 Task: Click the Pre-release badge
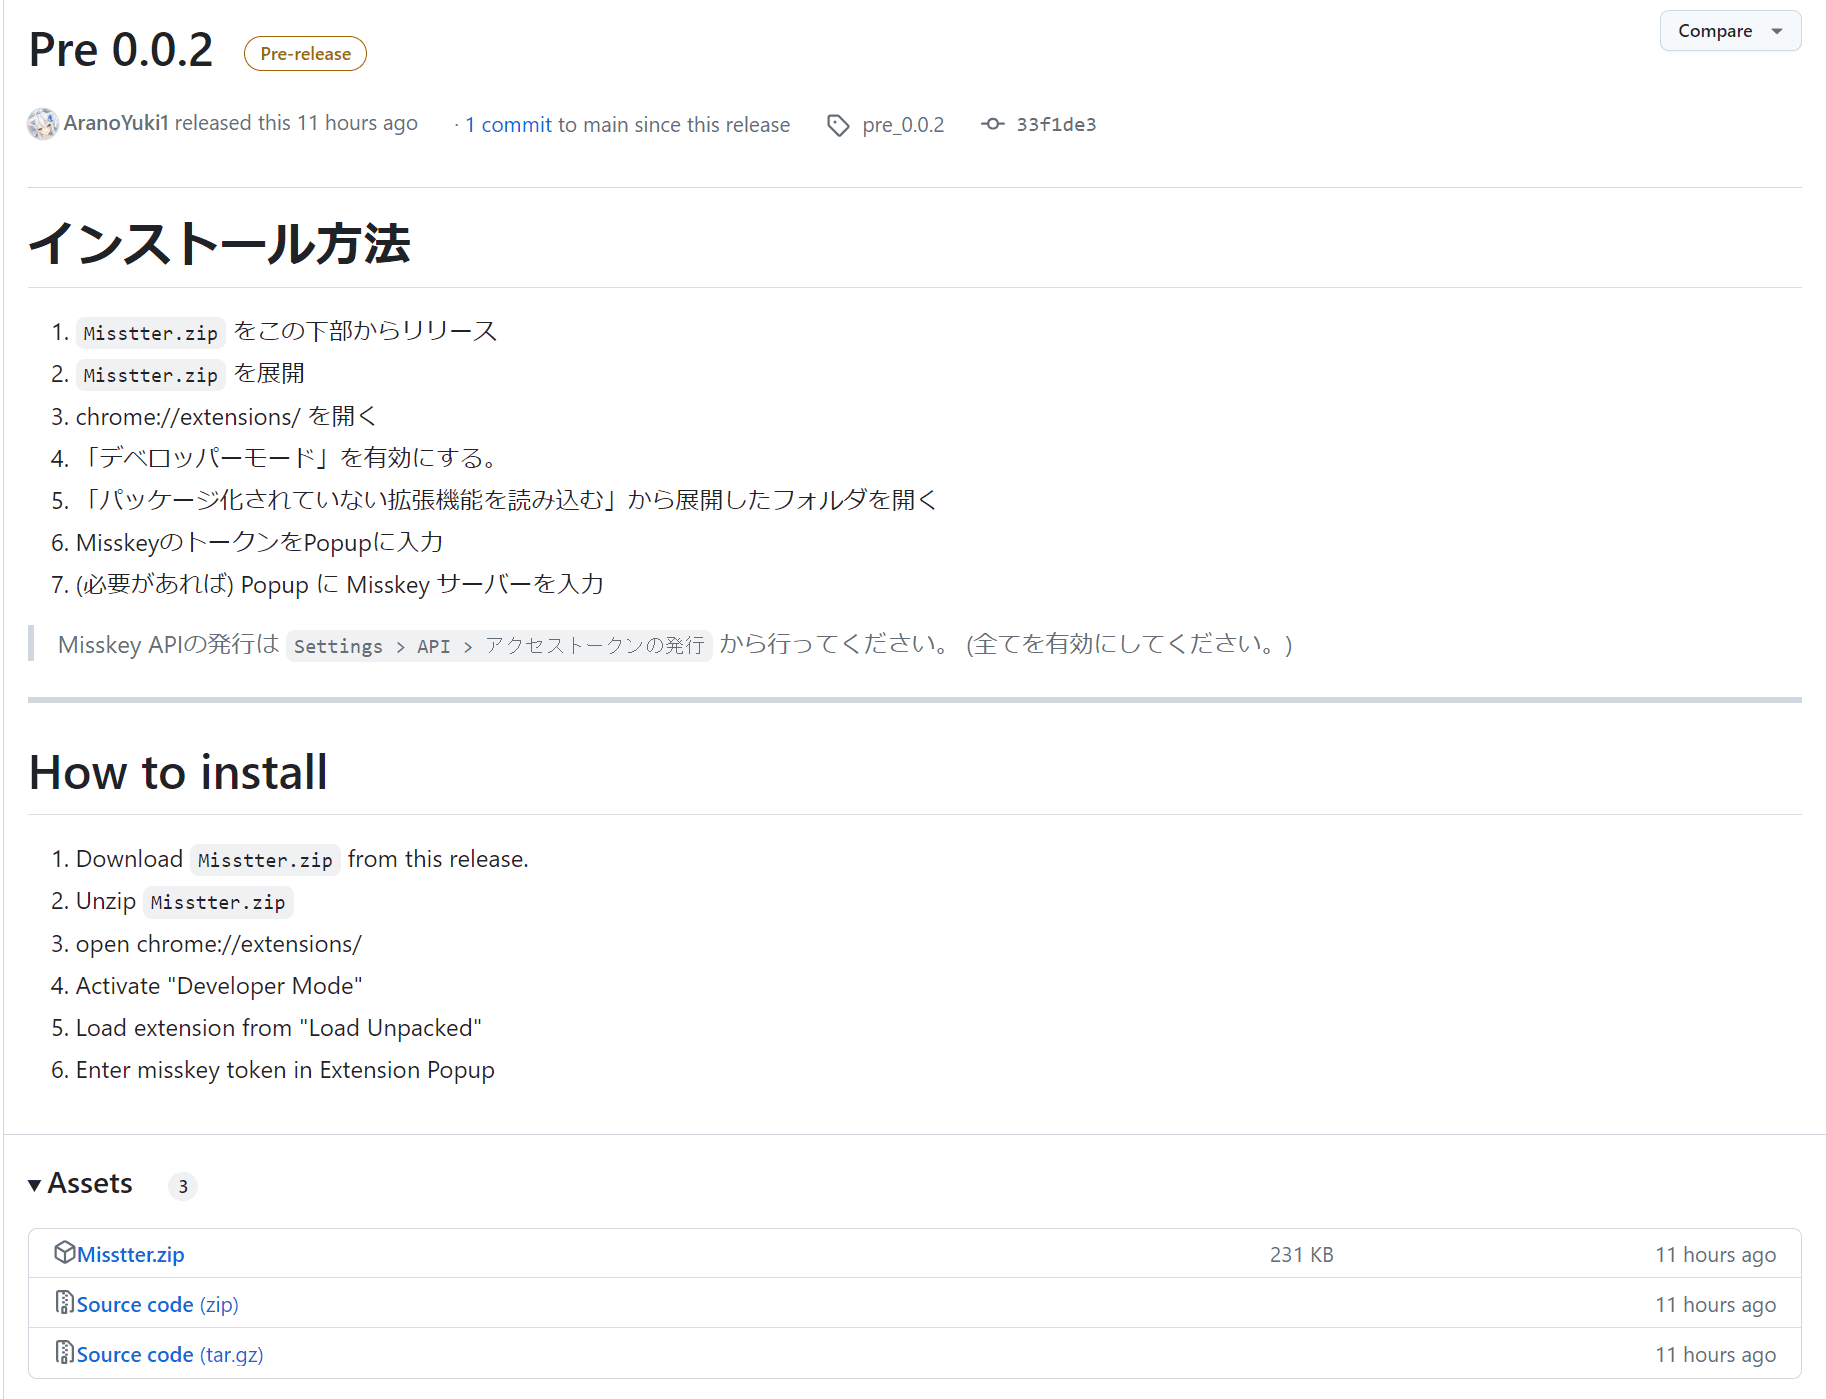click(x=304, y=53)
